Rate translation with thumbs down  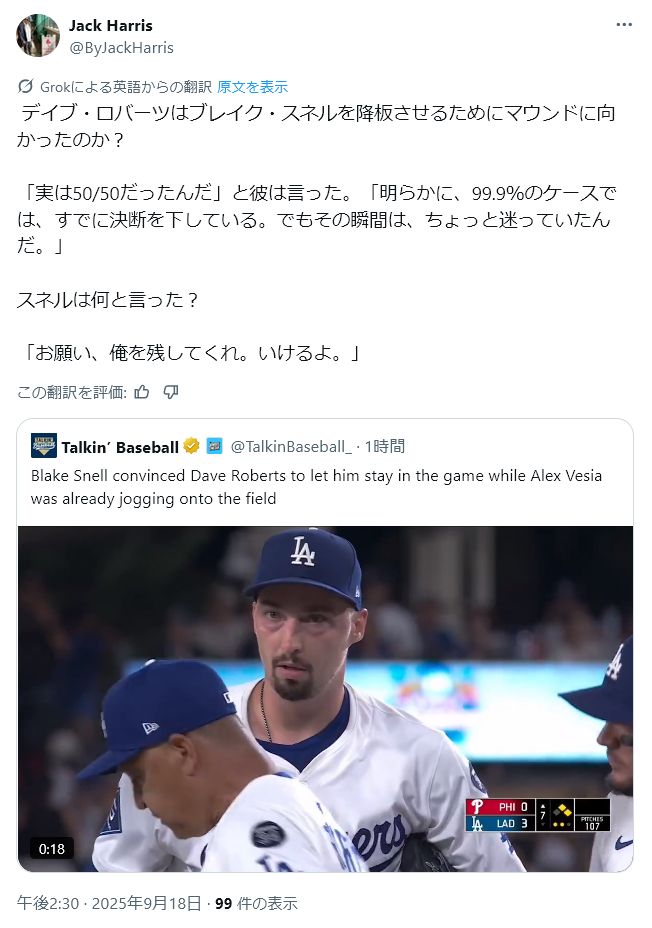[171, 392]
